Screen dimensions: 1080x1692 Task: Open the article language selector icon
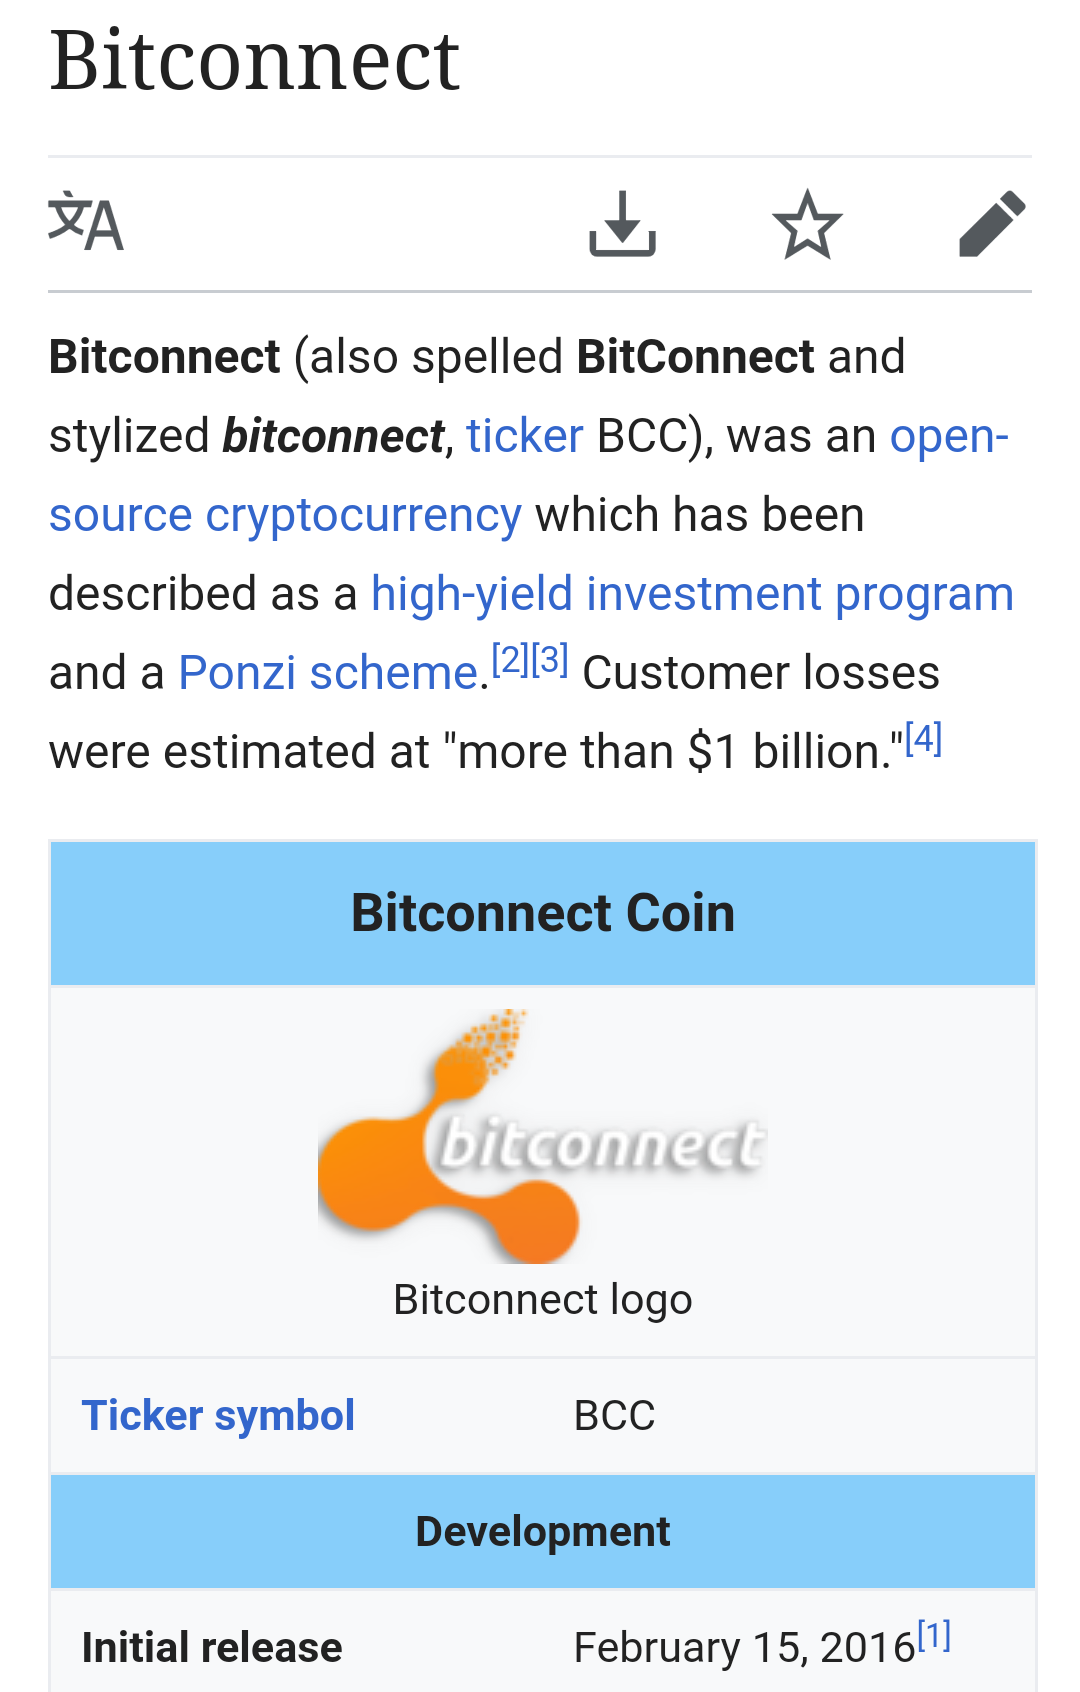(86, 223)
